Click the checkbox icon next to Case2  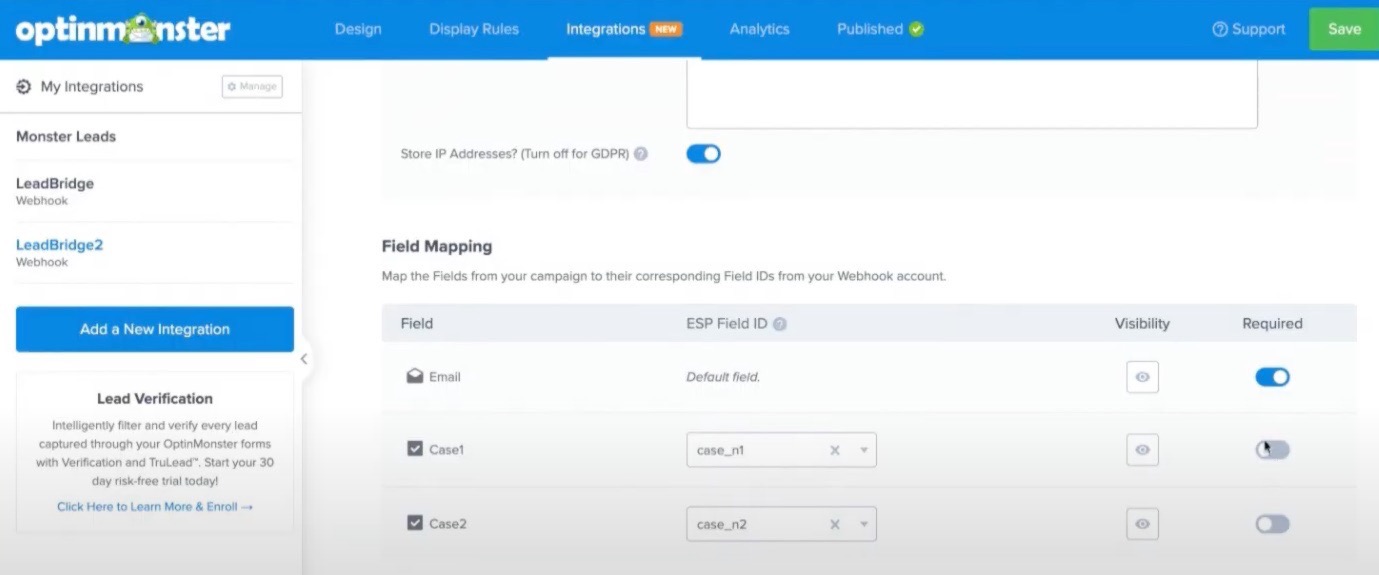click(415, 523)
